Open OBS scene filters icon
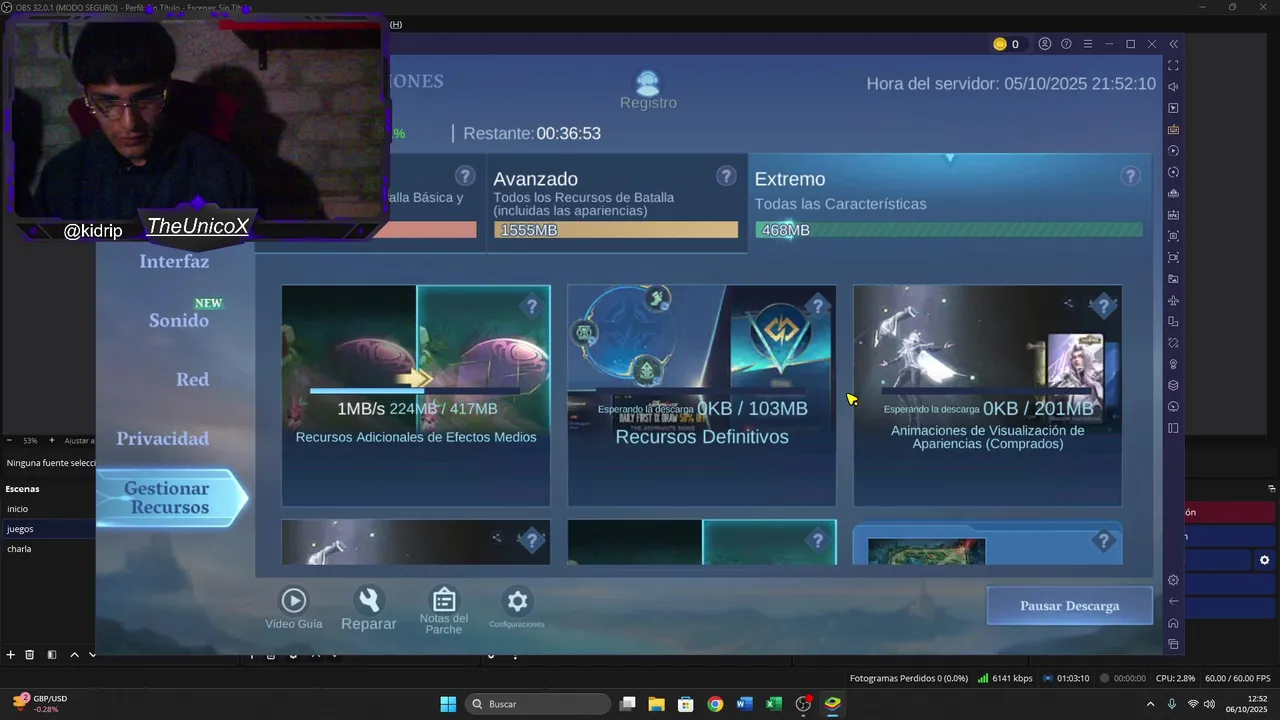This screenshot has height=720, width=1280. click(52, 655)
